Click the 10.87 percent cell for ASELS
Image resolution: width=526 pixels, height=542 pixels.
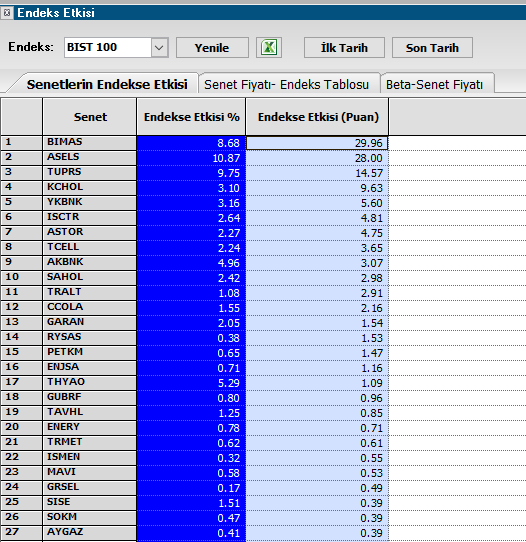(x=191, y=158)
